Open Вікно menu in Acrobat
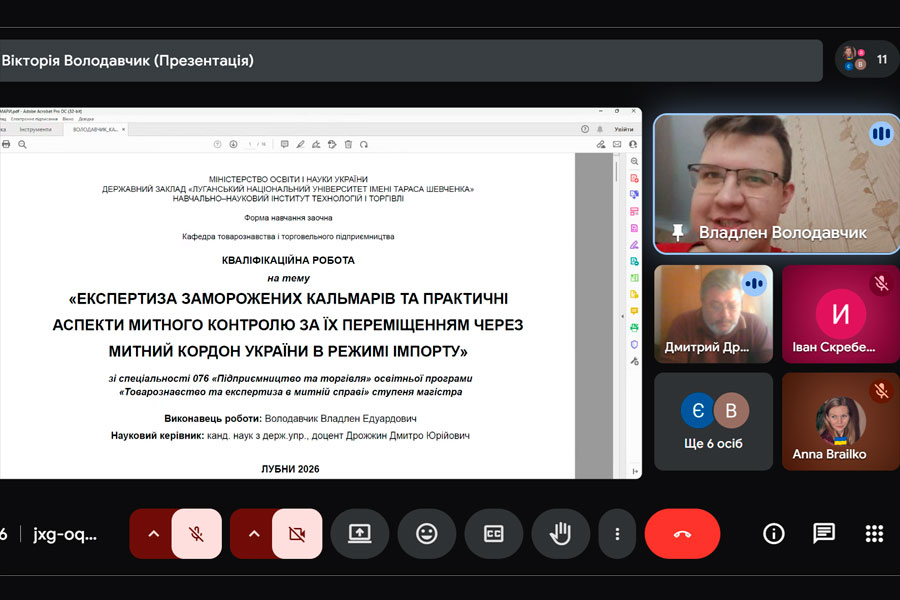900x600 pixels. point(68,119)
